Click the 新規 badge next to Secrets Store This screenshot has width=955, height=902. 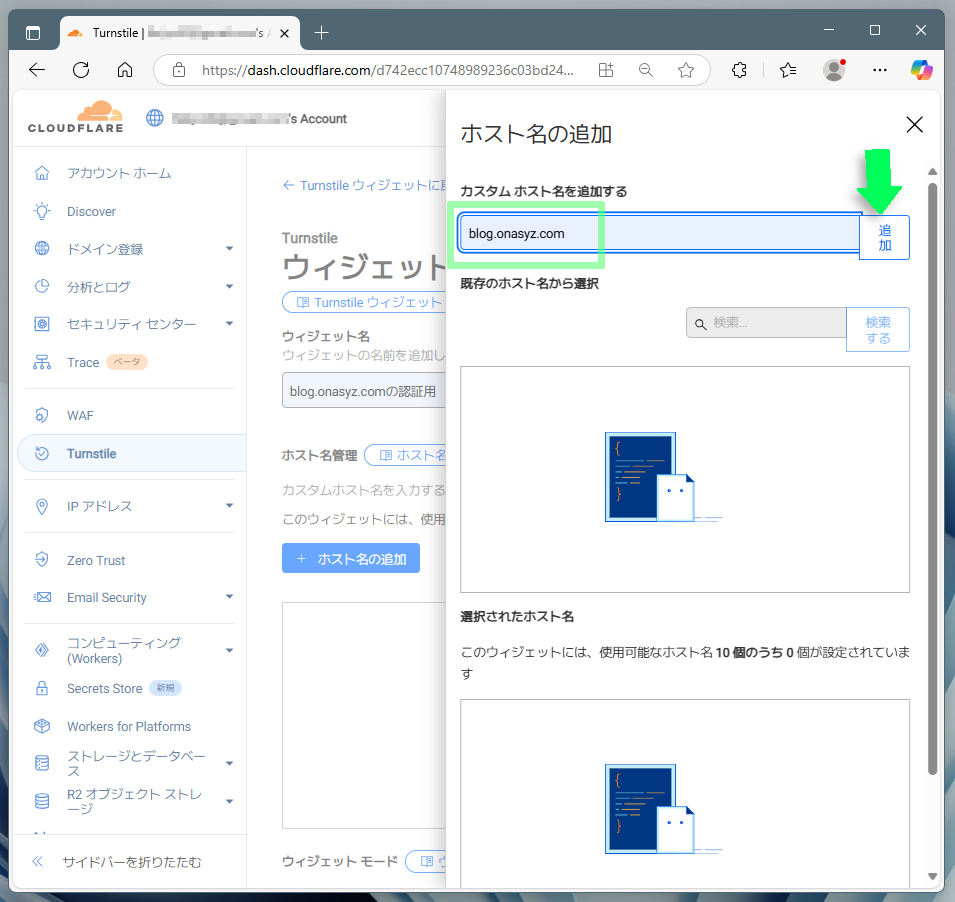[165, 688]
